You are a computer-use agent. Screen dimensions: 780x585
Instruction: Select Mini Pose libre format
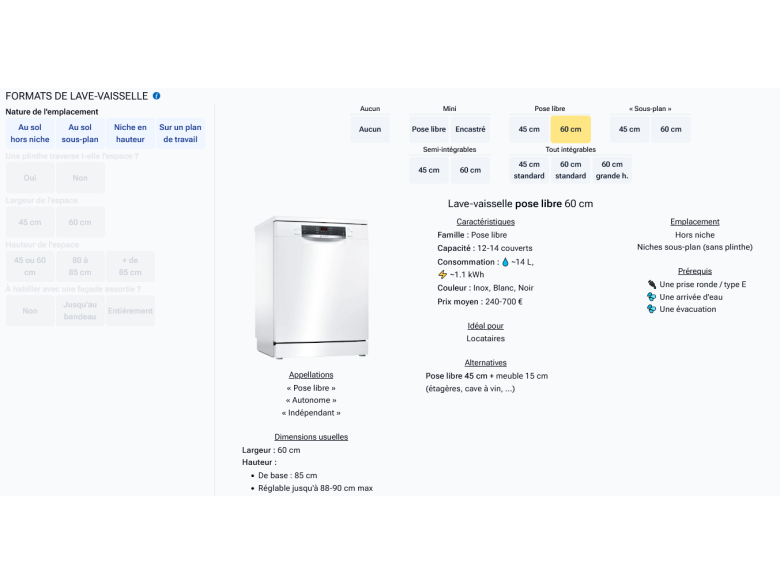point(429,129)
